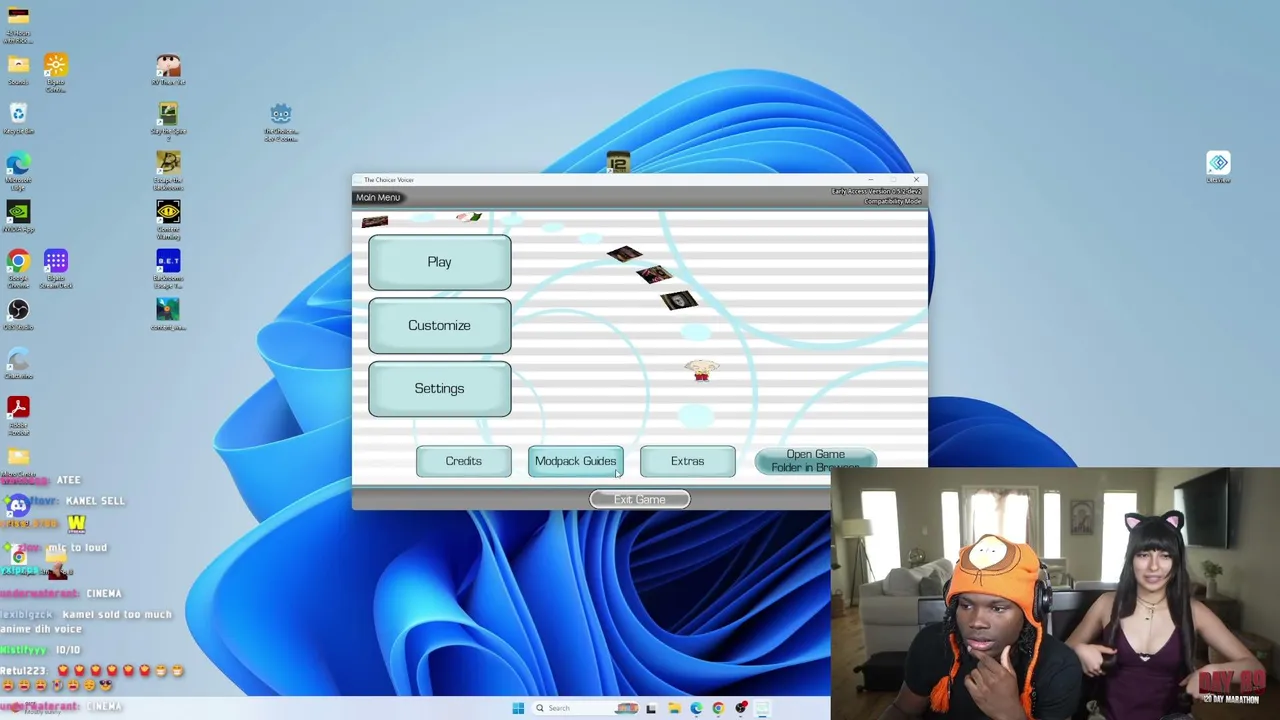Image resolution: width=1280 pixels, height=720 pixels.
Task: Click Open Game Folder in Browser
Action: click(815, 461)
